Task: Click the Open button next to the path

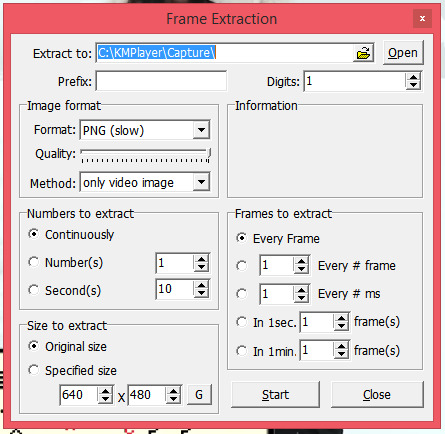Action: click(x=403, y=53)
